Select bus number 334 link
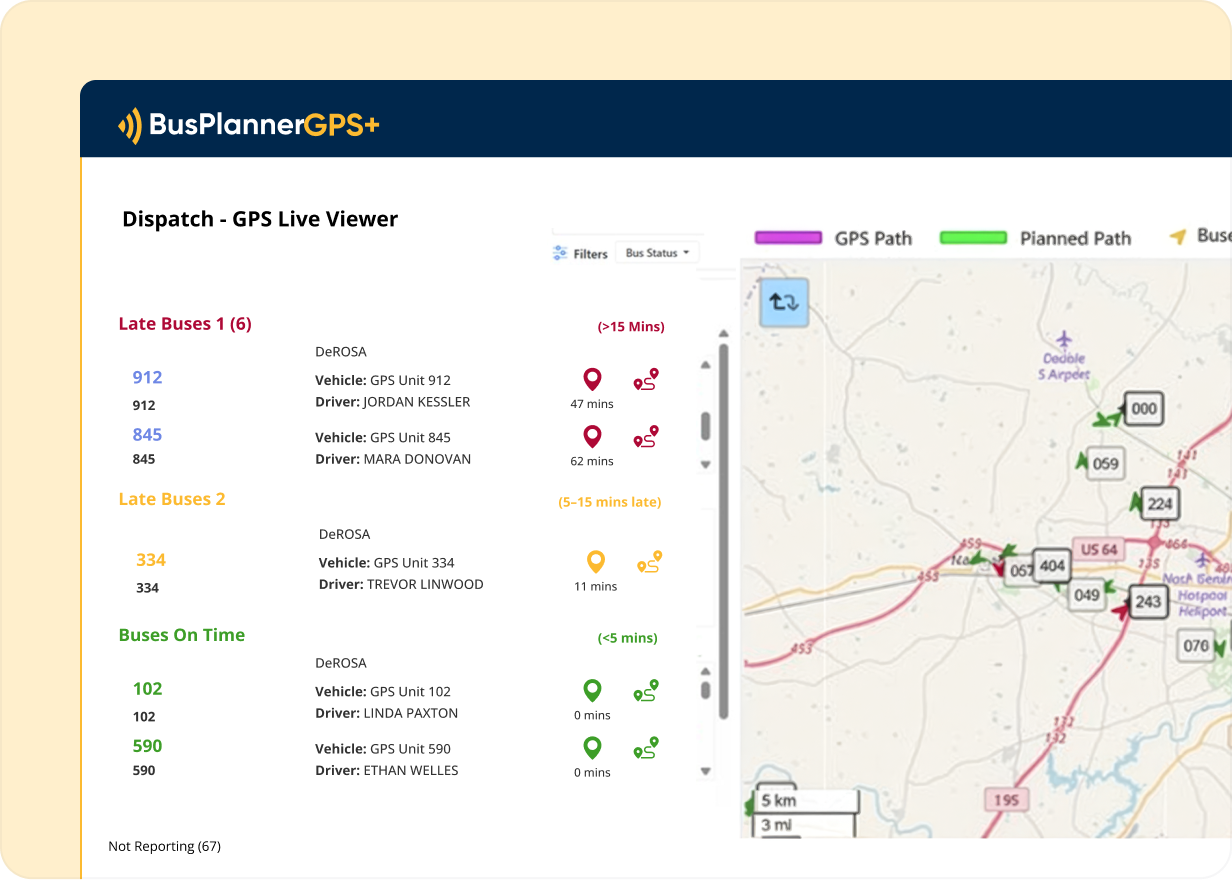Viewport: 1232px width, 880px height. click(x=151, y=560)
